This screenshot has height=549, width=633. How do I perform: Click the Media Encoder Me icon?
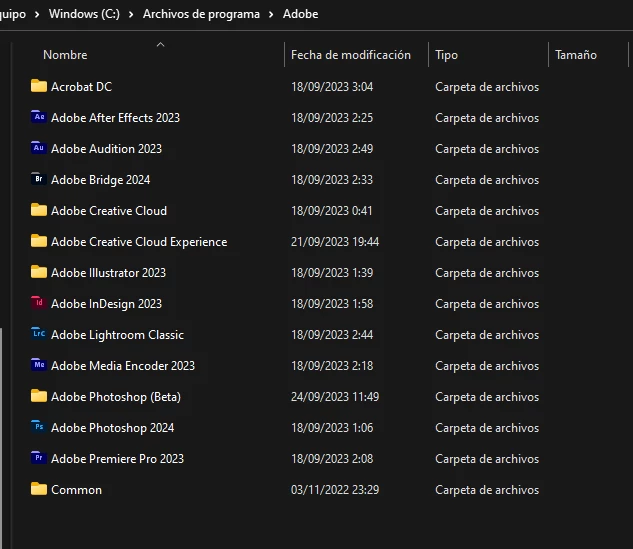point(39,365)
